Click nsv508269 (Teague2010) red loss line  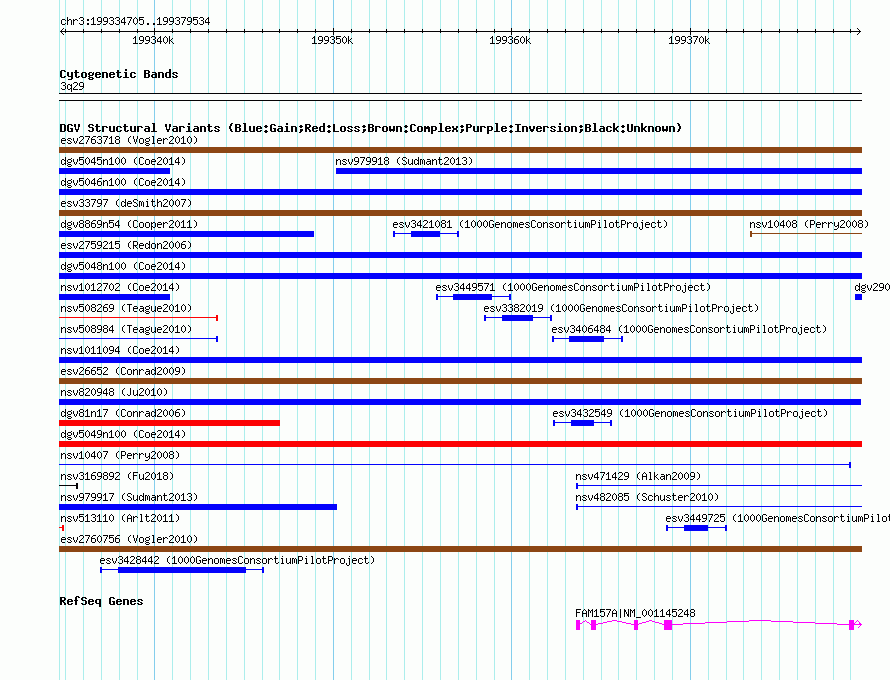coord(138,318)
